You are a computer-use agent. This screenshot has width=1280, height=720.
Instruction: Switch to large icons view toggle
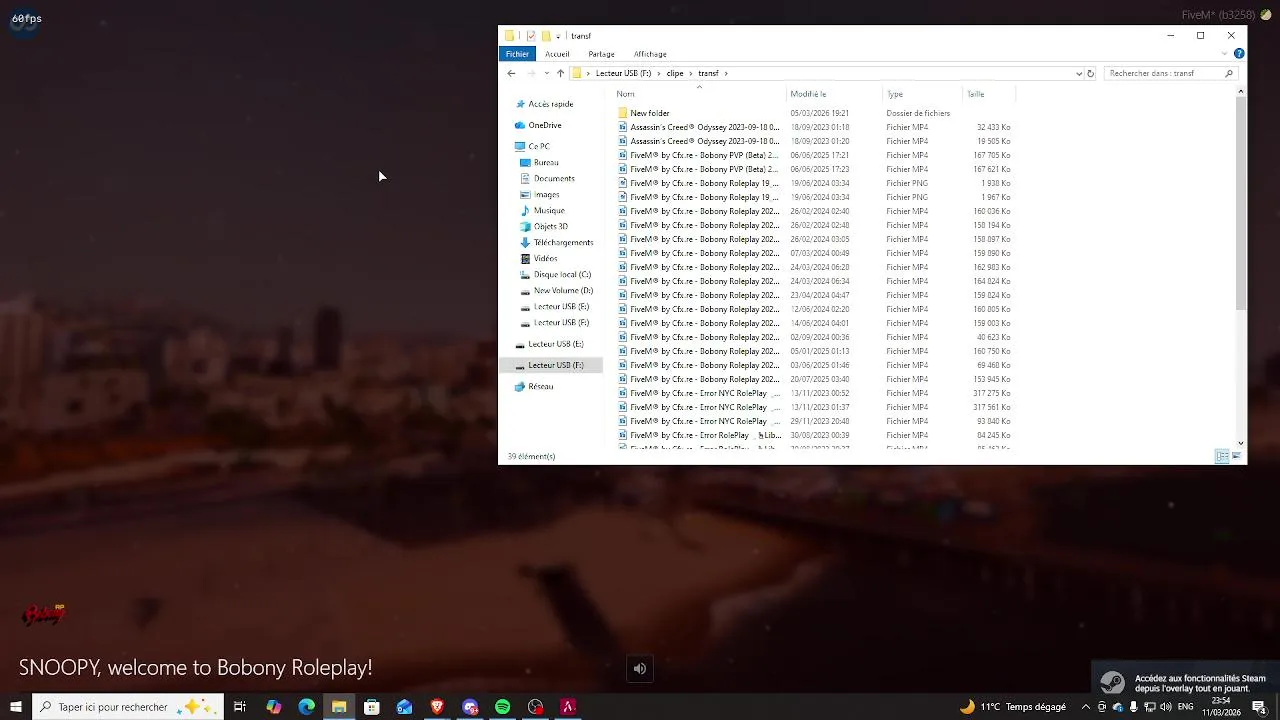click(1237, 456)
